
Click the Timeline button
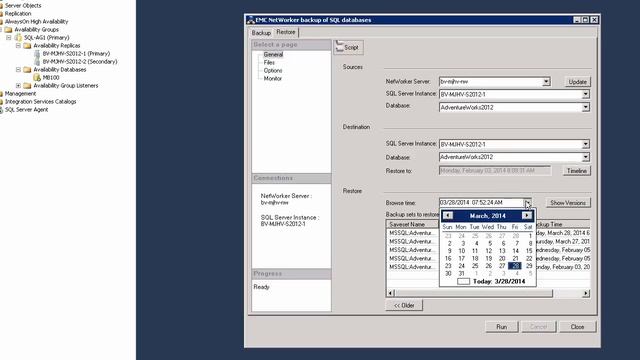click(x=576, y=171)
